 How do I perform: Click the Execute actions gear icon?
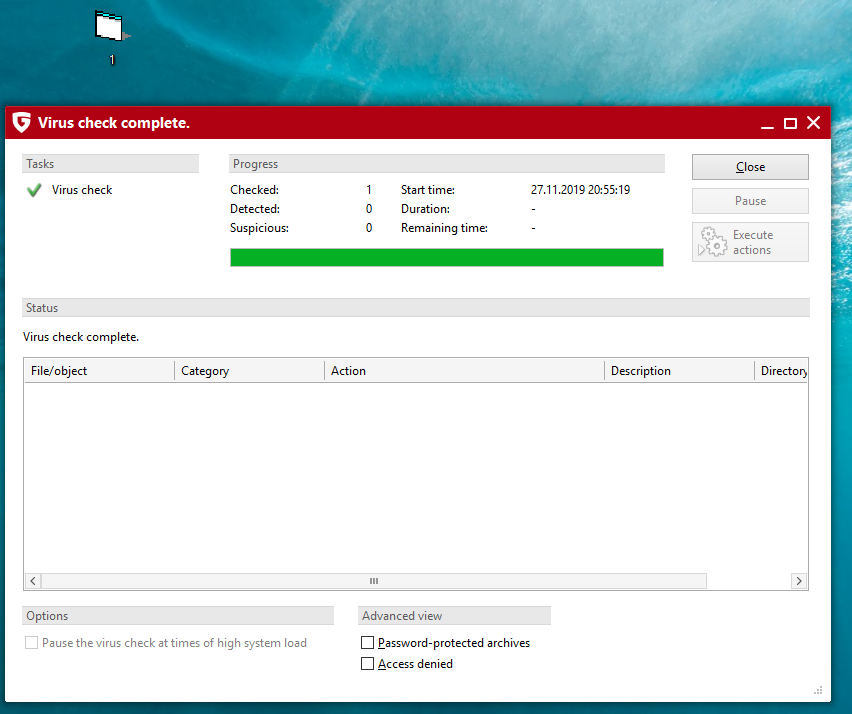click(712, 242)
